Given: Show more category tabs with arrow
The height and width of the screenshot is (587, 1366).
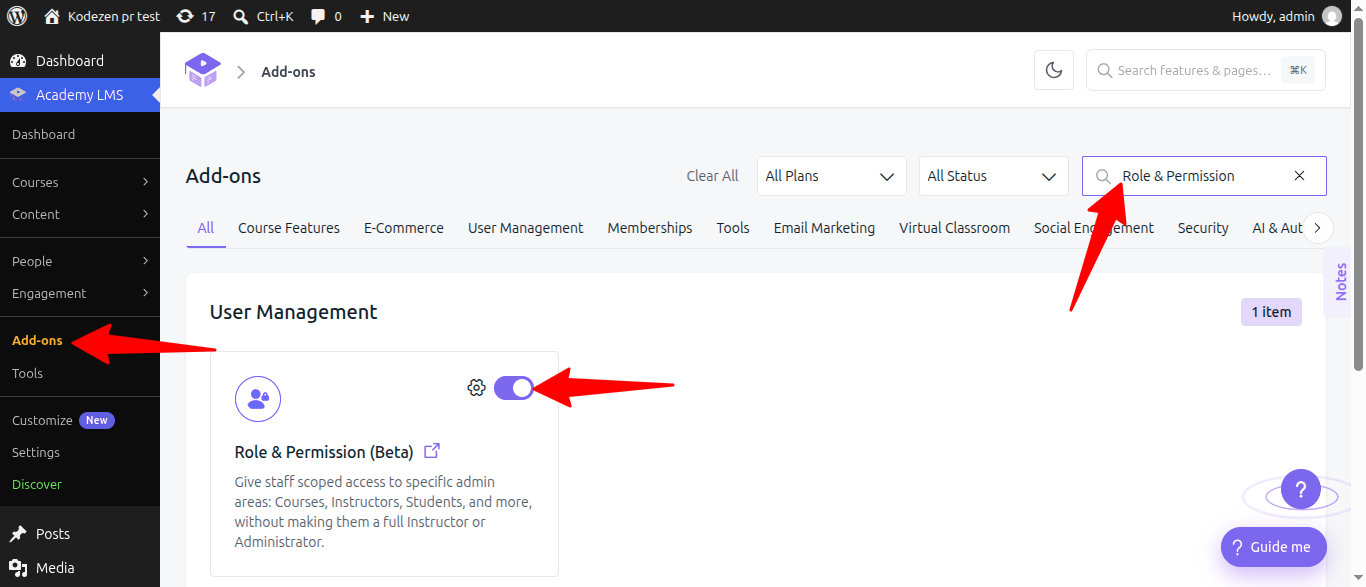Looking at the screenshot, I should (x=1317, y=228).
